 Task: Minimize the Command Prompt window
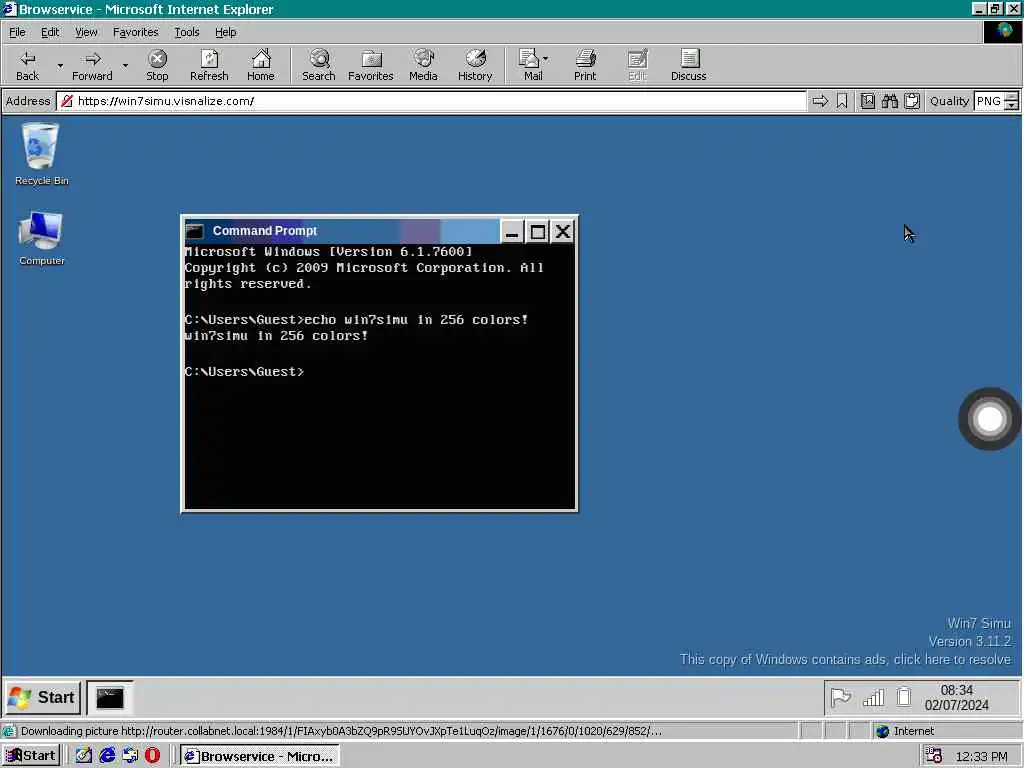coord(512,232)
